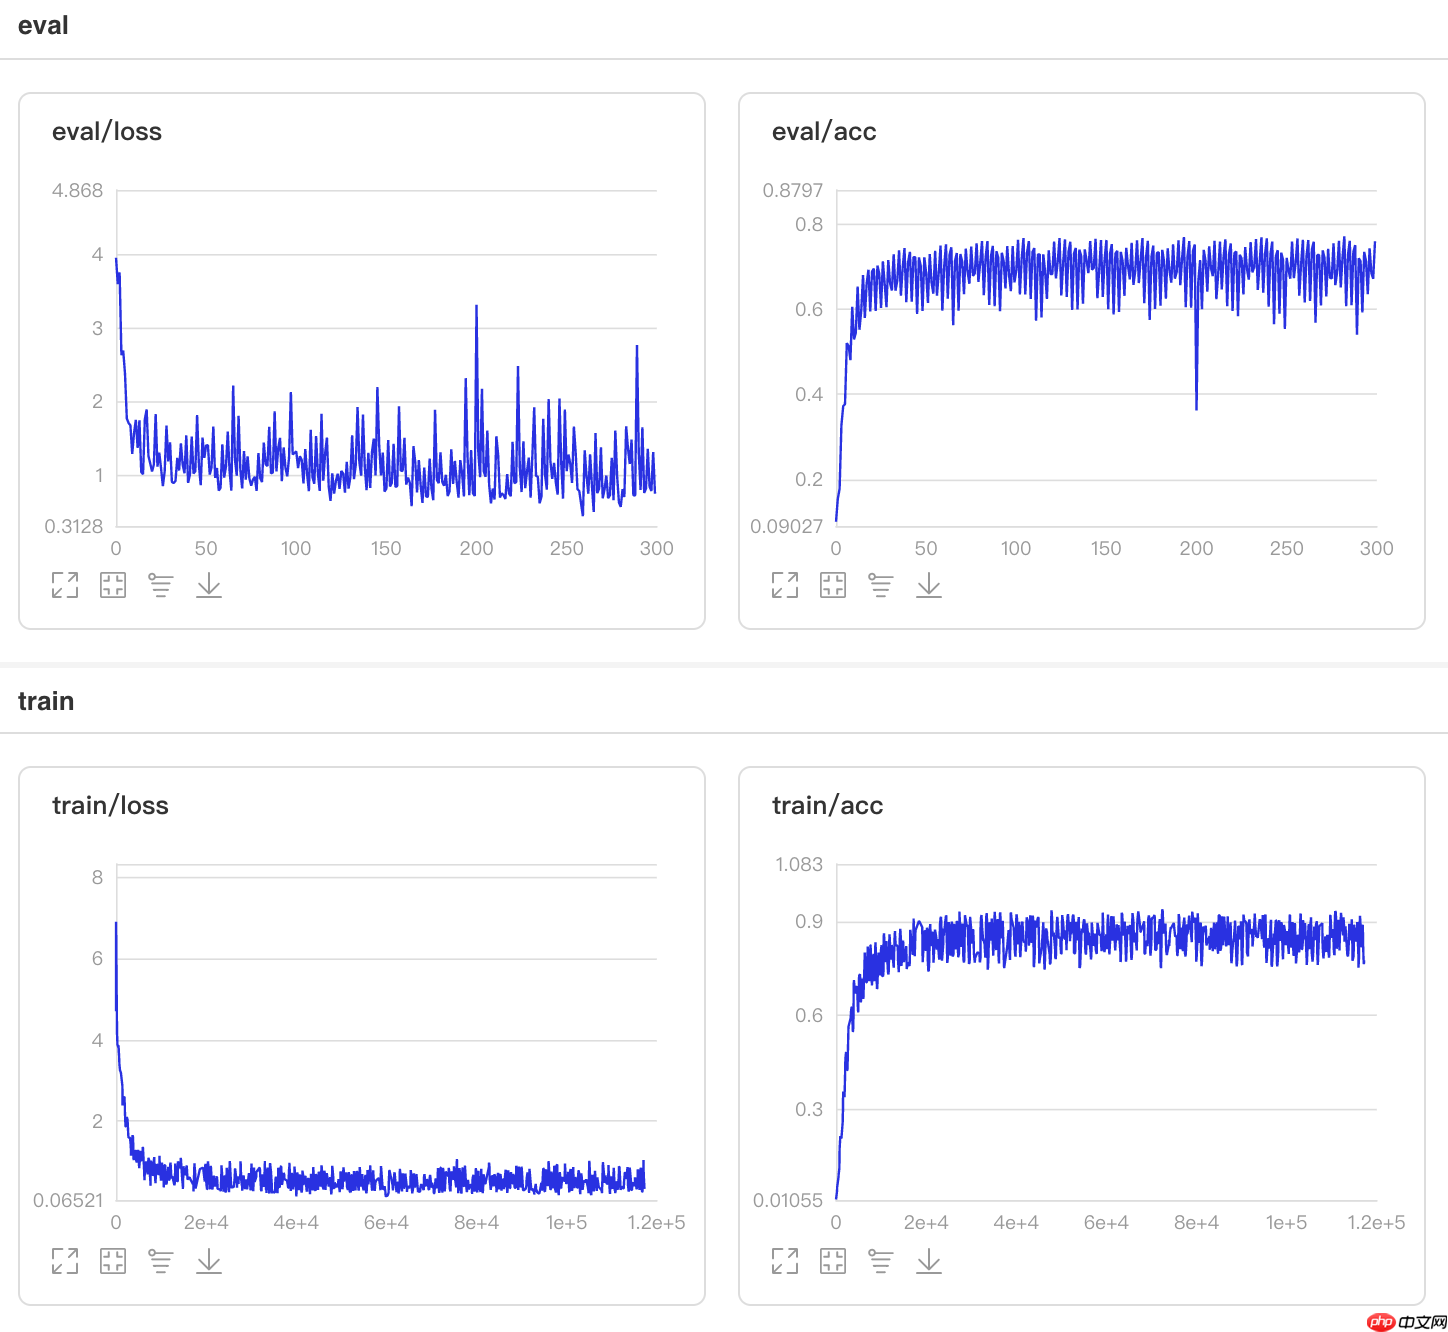The height and width of the screenshot is (1332, 1448).
Task: Open the php中文网 watermark link
Action: pyautogui.click(x=1407, y=1321)
